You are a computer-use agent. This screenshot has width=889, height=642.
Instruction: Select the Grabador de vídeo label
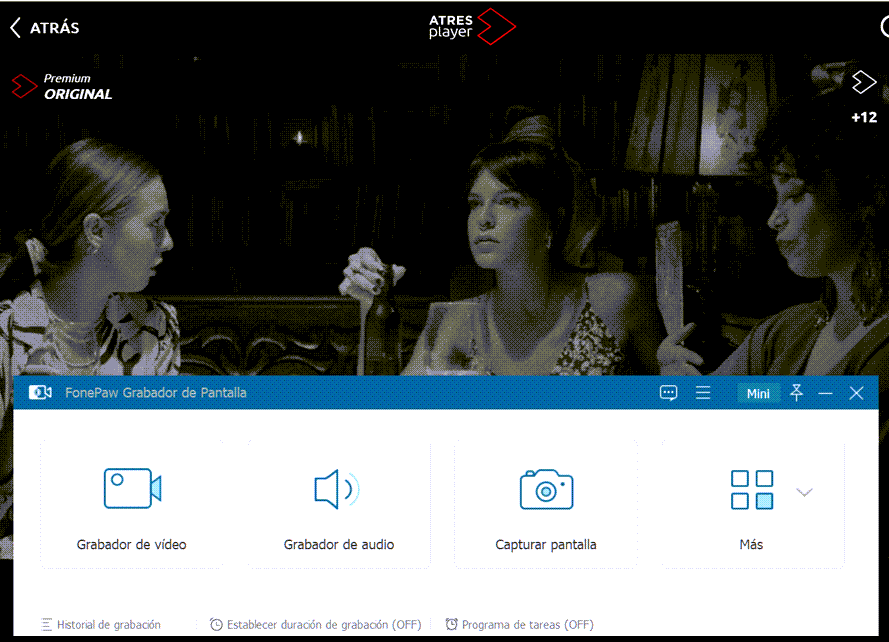point(132,545)
